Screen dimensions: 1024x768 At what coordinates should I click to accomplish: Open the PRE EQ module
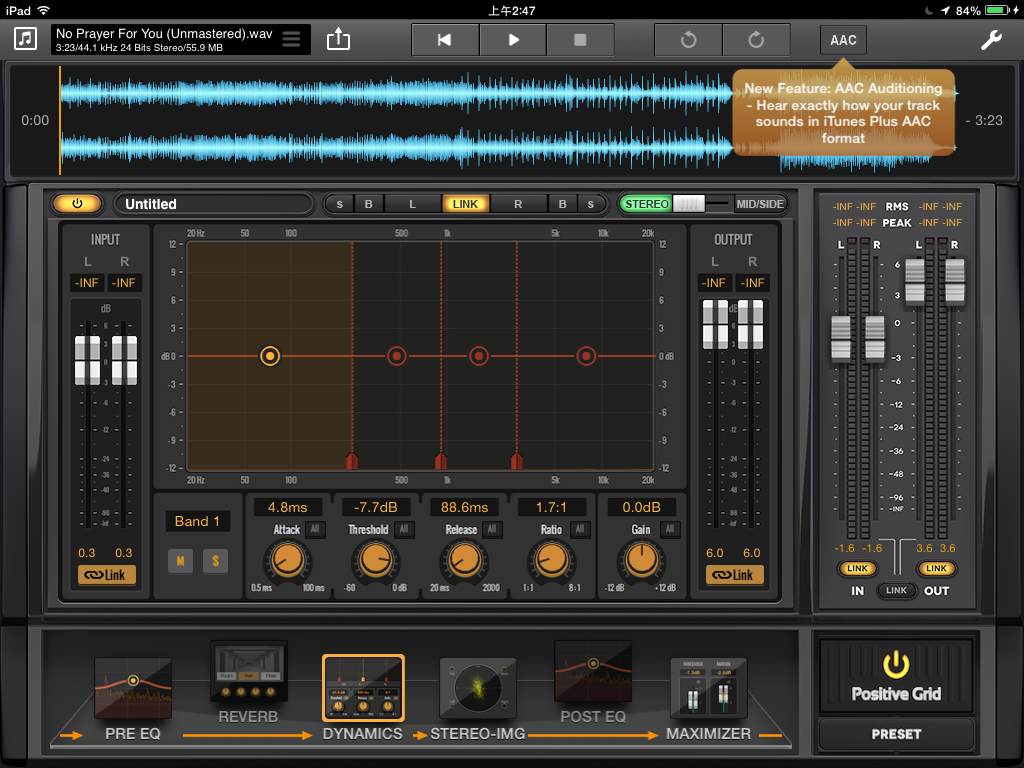coord(133,690)
